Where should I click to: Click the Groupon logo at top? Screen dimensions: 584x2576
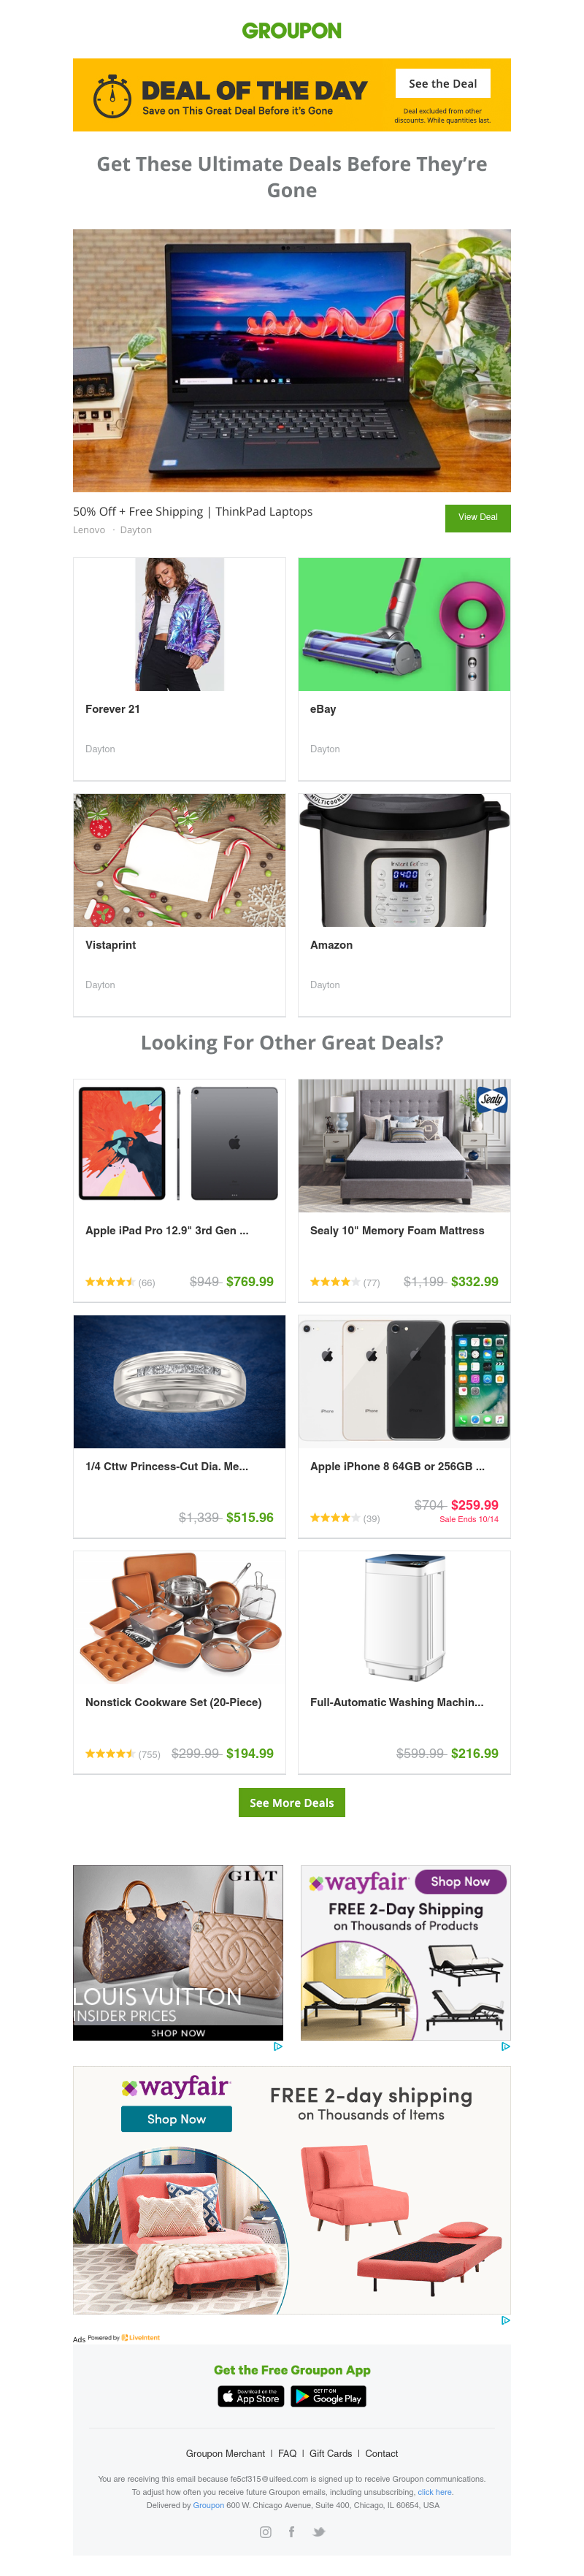pos(292,31)
